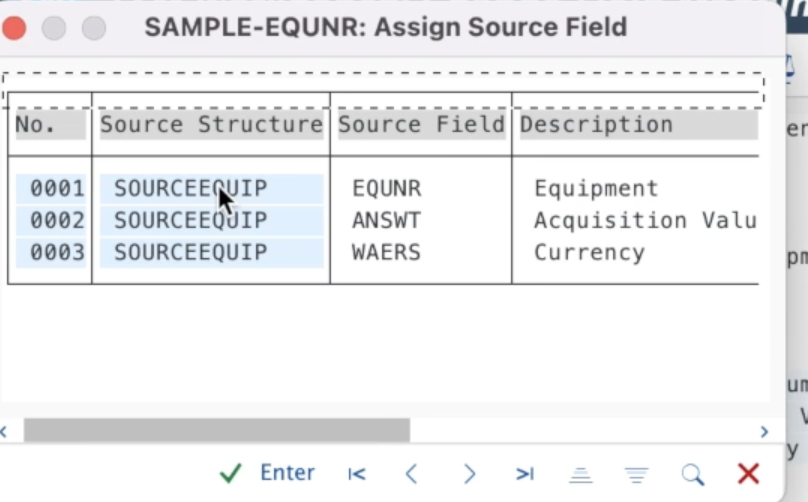Click the sort ascending icon
The width and height of the screenshot is (808, 502).
[x=581, y=474]
